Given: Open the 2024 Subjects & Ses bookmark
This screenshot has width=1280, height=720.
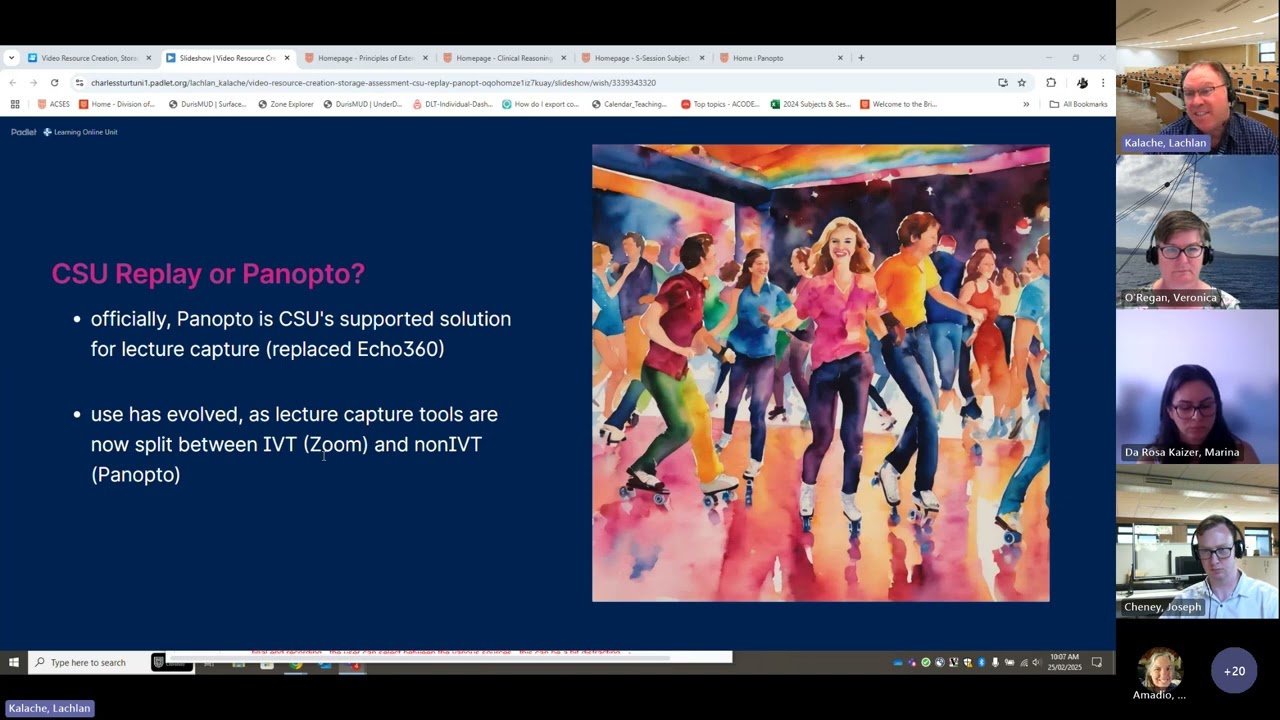Looking at the screenshot, I should click(x=810, y=104).
